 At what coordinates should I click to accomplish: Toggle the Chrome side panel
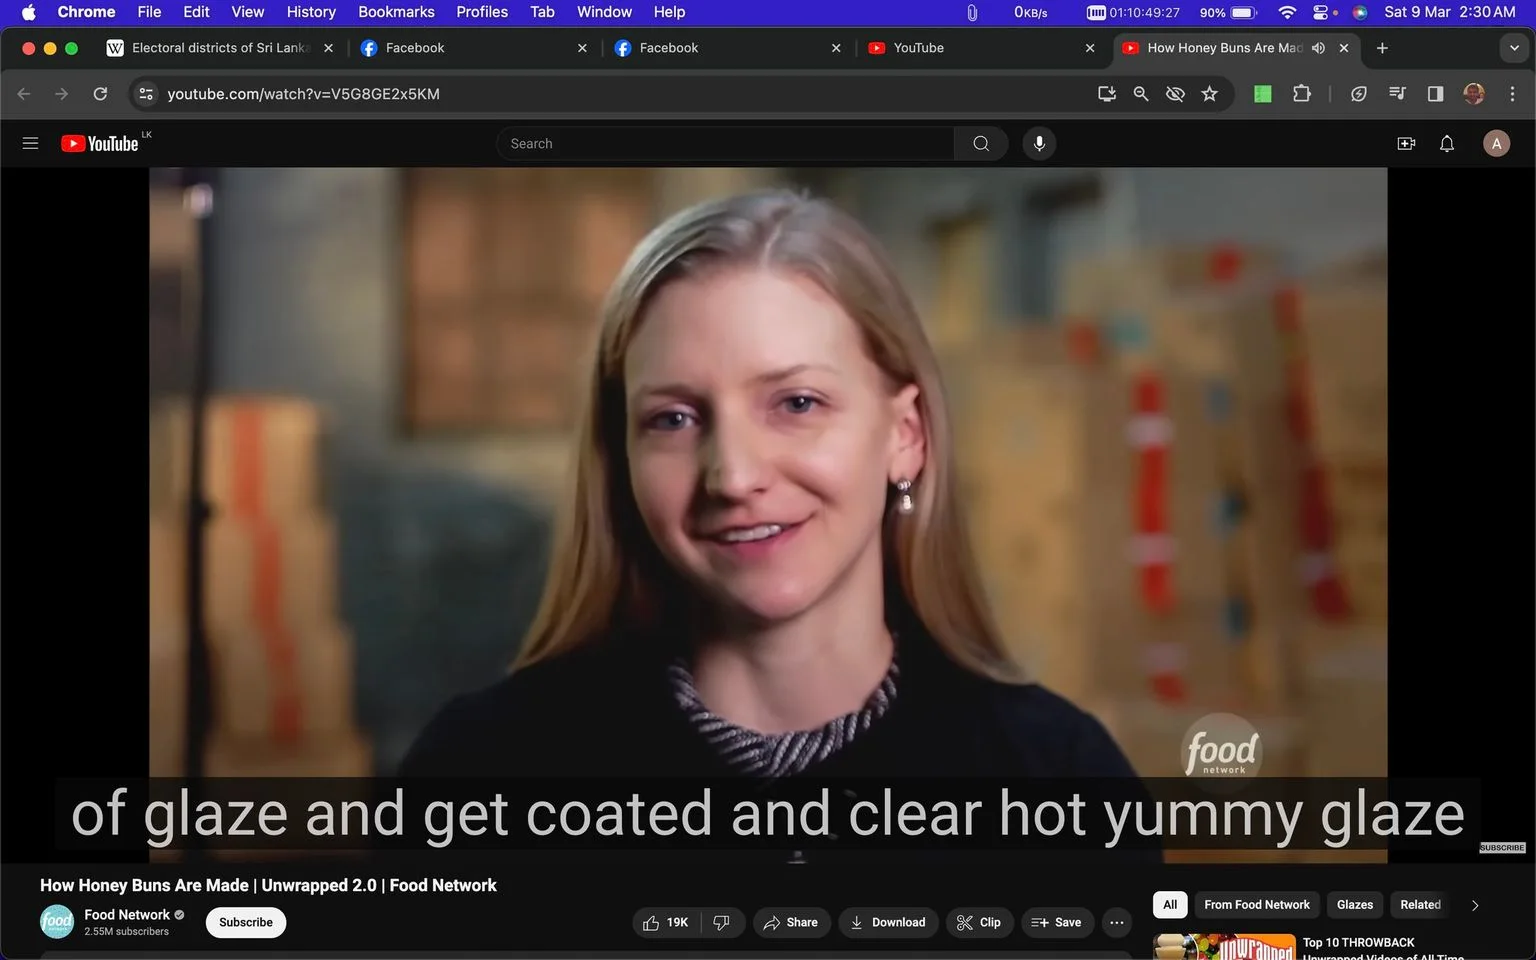[1435, 94]
